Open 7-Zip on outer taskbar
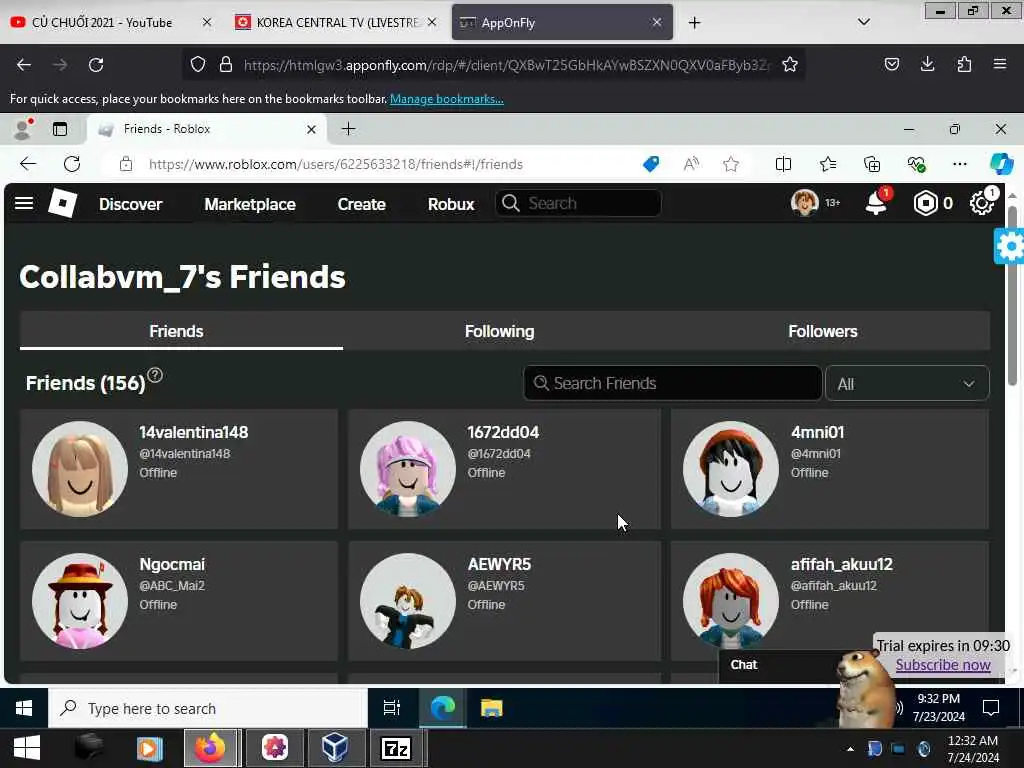Screen dimensions: 1024x768 click(396, 748)
